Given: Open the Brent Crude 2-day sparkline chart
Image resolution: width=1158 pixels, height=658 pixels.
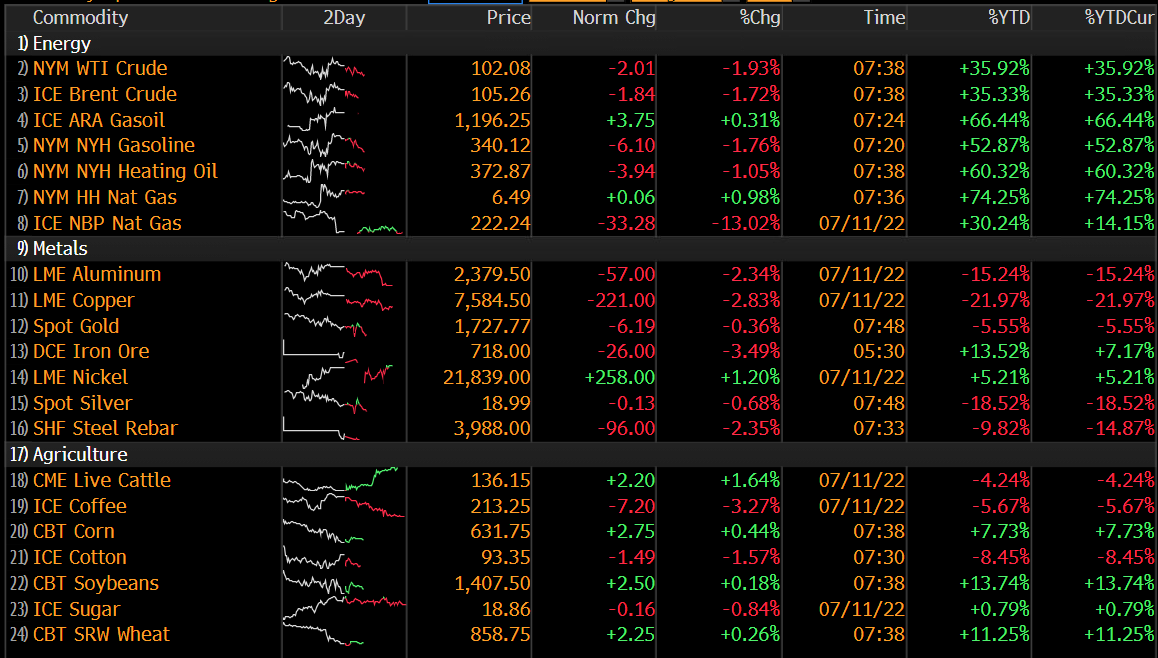Looking at the screenshot, I should click(x=321, y=94).
